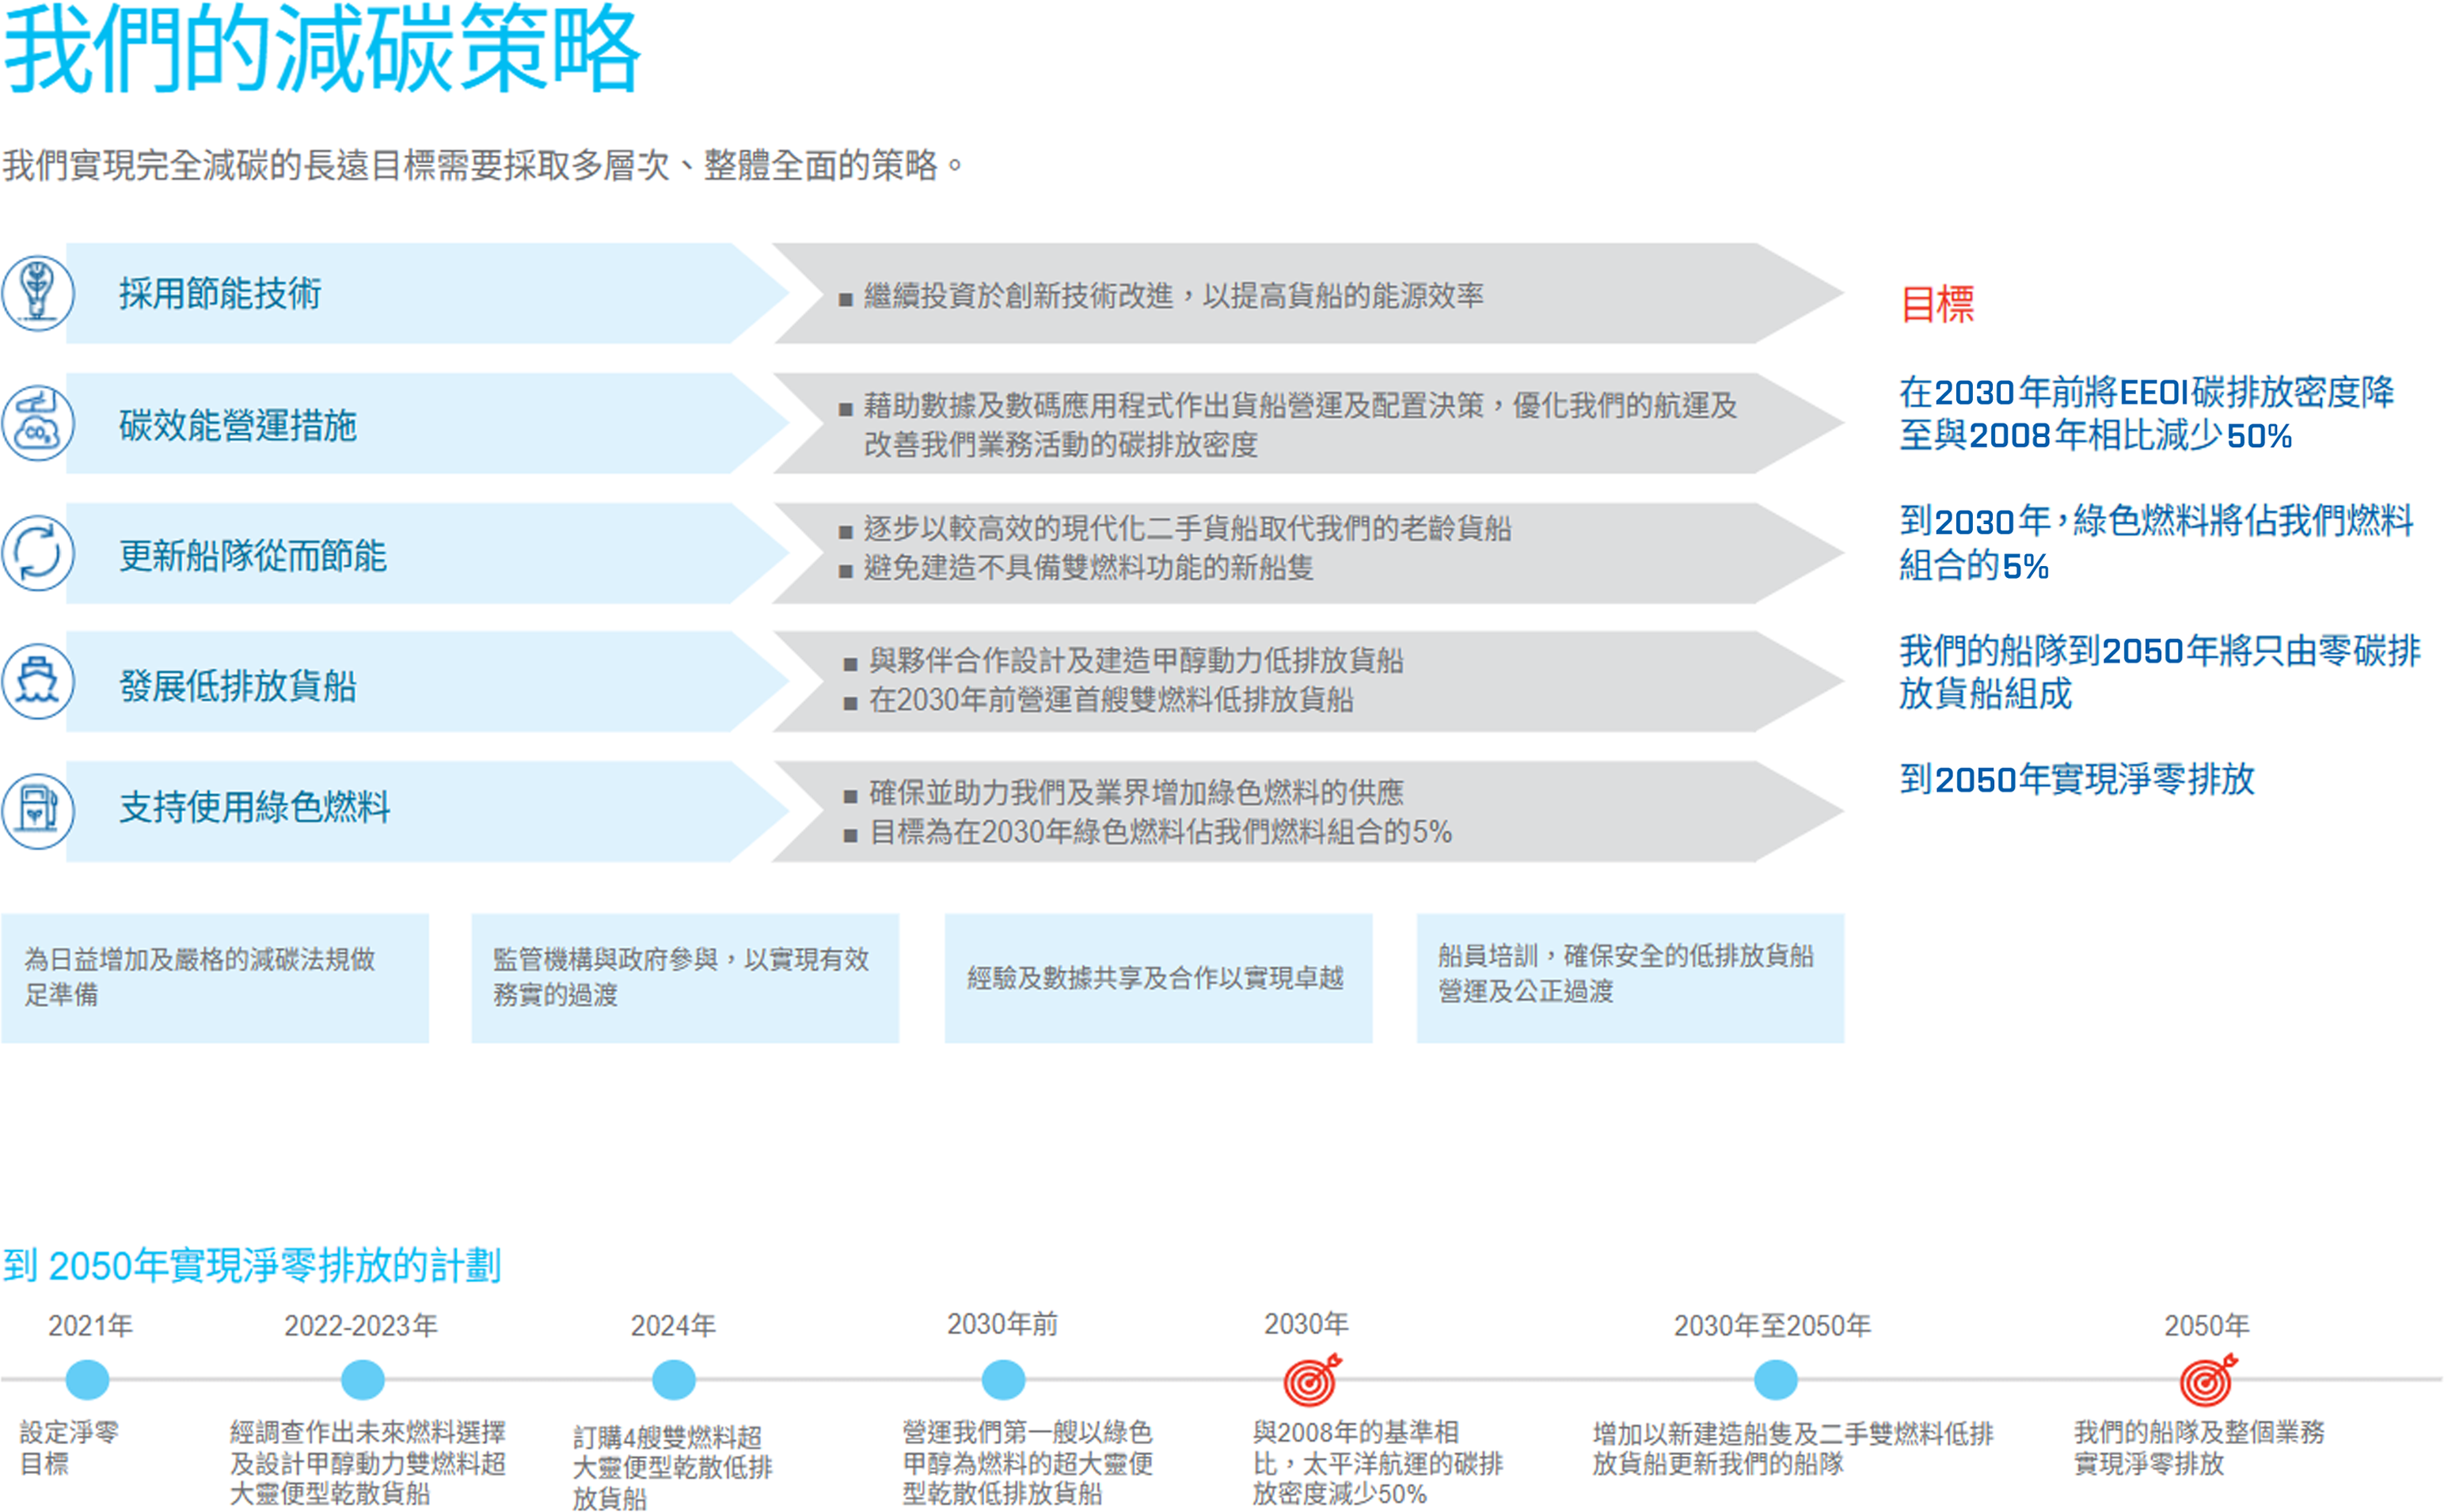
Task: Click the red target icon under 2050年
Action: point(2208,1380)
